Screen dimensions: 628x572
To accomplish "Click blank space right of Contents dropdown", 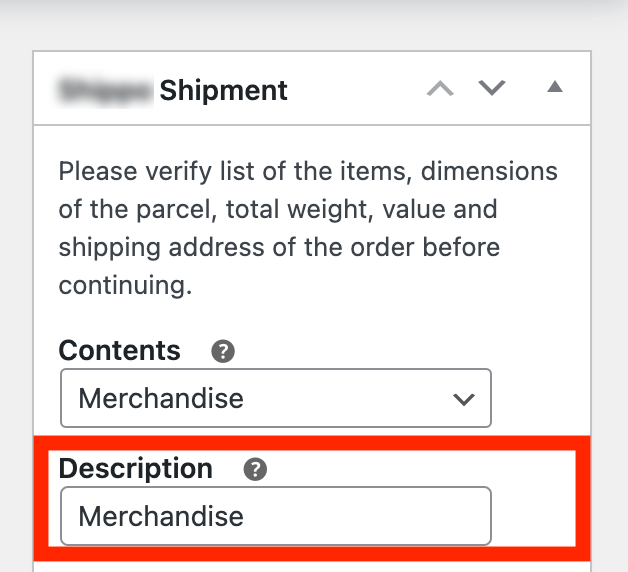I will pos(540,398).
